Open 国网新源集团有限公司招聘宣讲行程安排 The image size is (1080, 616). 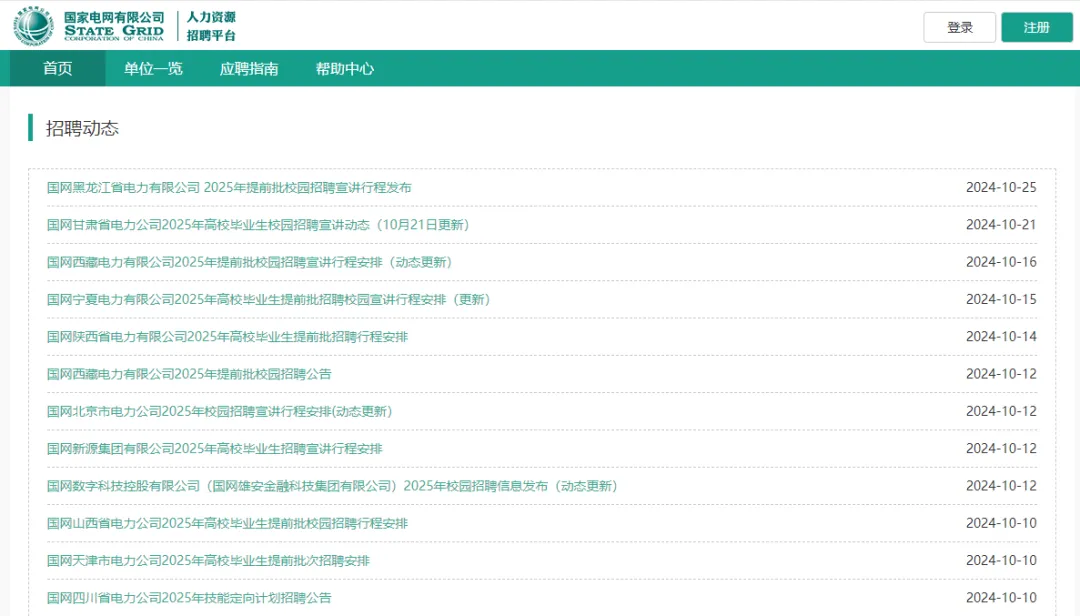tap(214, 448)
